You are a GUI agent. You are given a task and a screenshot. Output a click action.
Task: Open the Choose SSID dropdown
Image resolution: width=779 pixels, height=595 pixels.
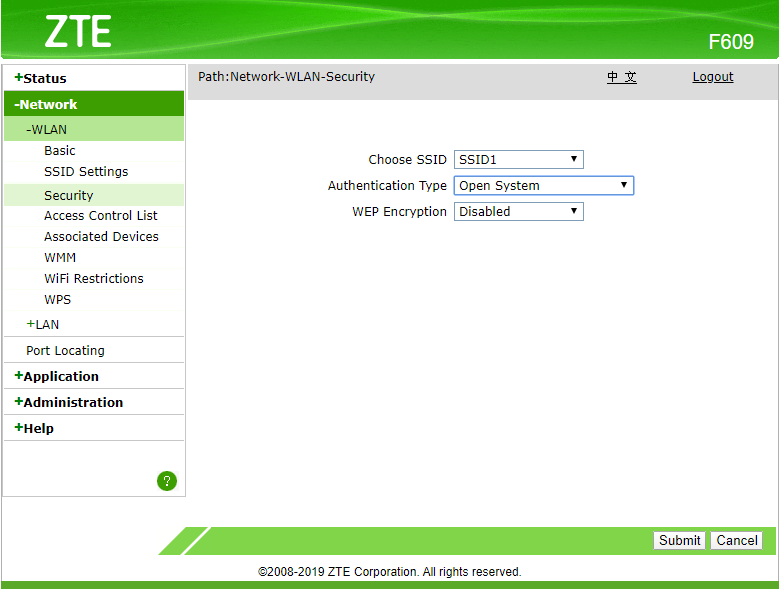[x=519, y=159]
